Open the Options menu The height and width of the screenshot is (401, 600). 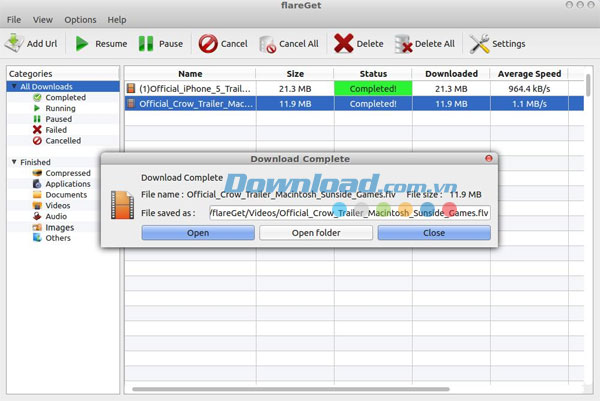(80, 20)
